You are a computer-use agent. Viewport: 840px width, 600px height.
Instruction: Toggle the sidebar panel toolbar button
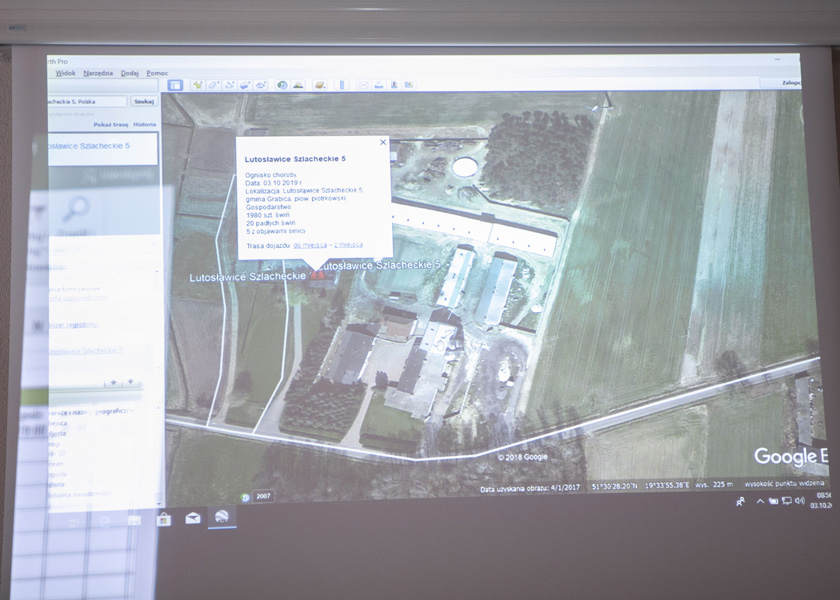[x=175, y=86]
